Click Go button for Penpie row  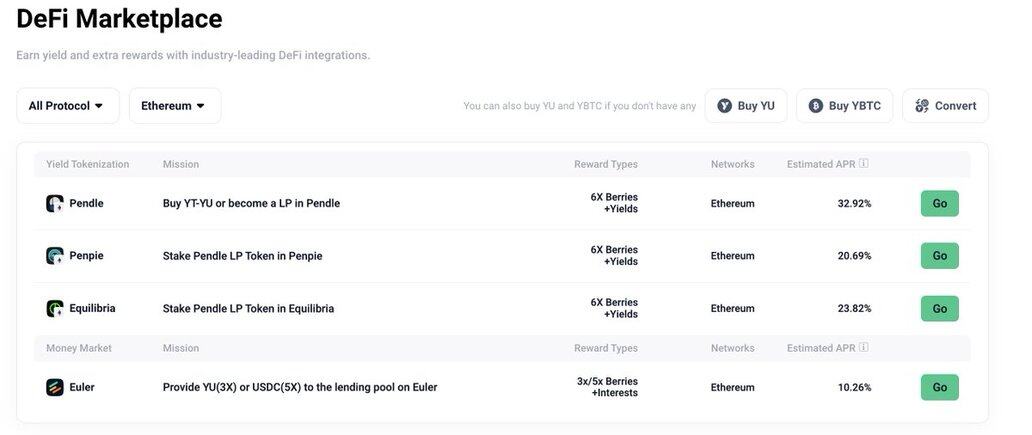pos(939,256)
